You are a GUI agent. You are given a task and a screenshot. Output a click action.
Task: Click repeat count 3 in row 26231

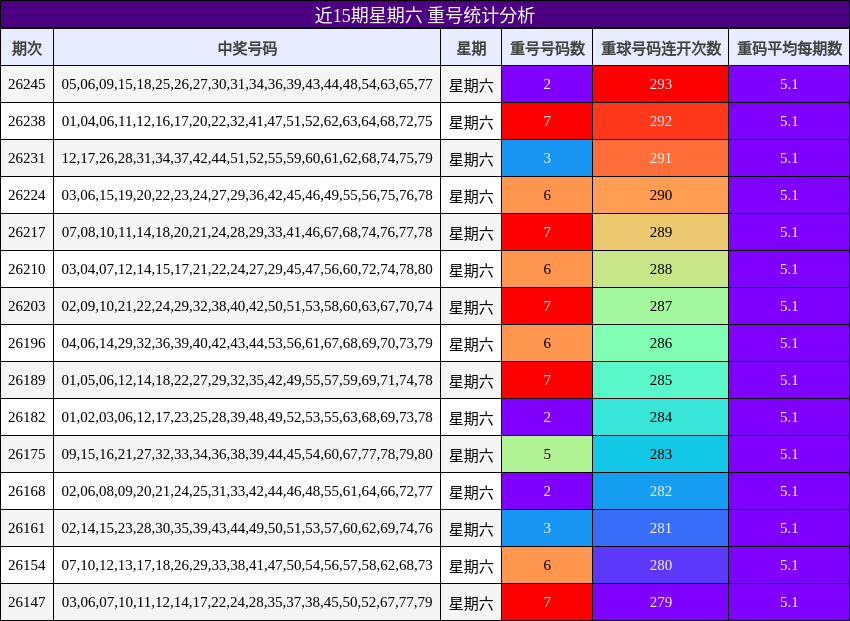point(547,158)
